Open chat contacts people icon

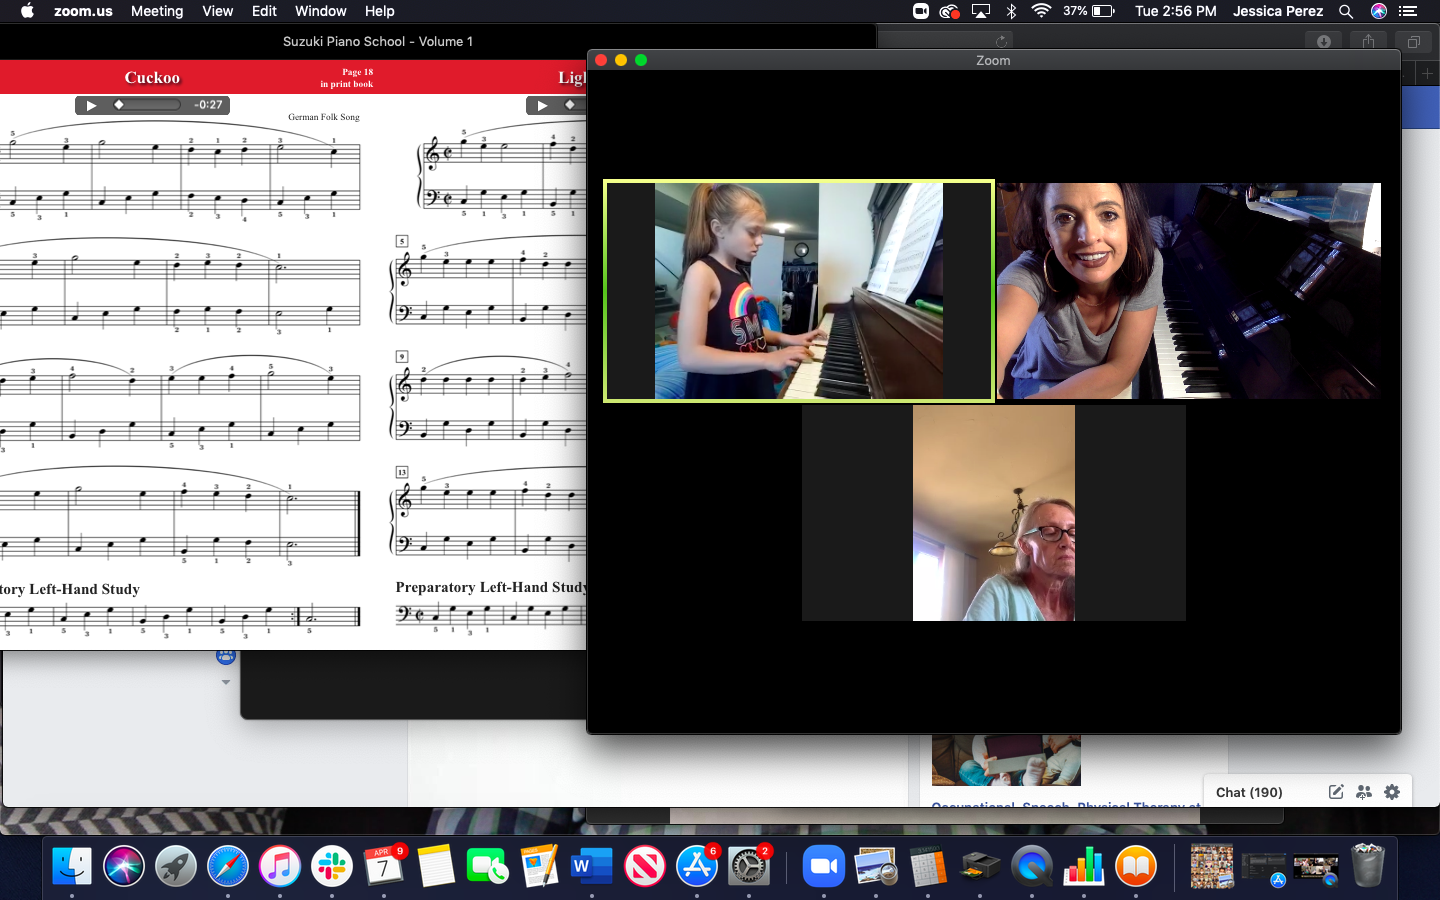[x=1364, y=792]
